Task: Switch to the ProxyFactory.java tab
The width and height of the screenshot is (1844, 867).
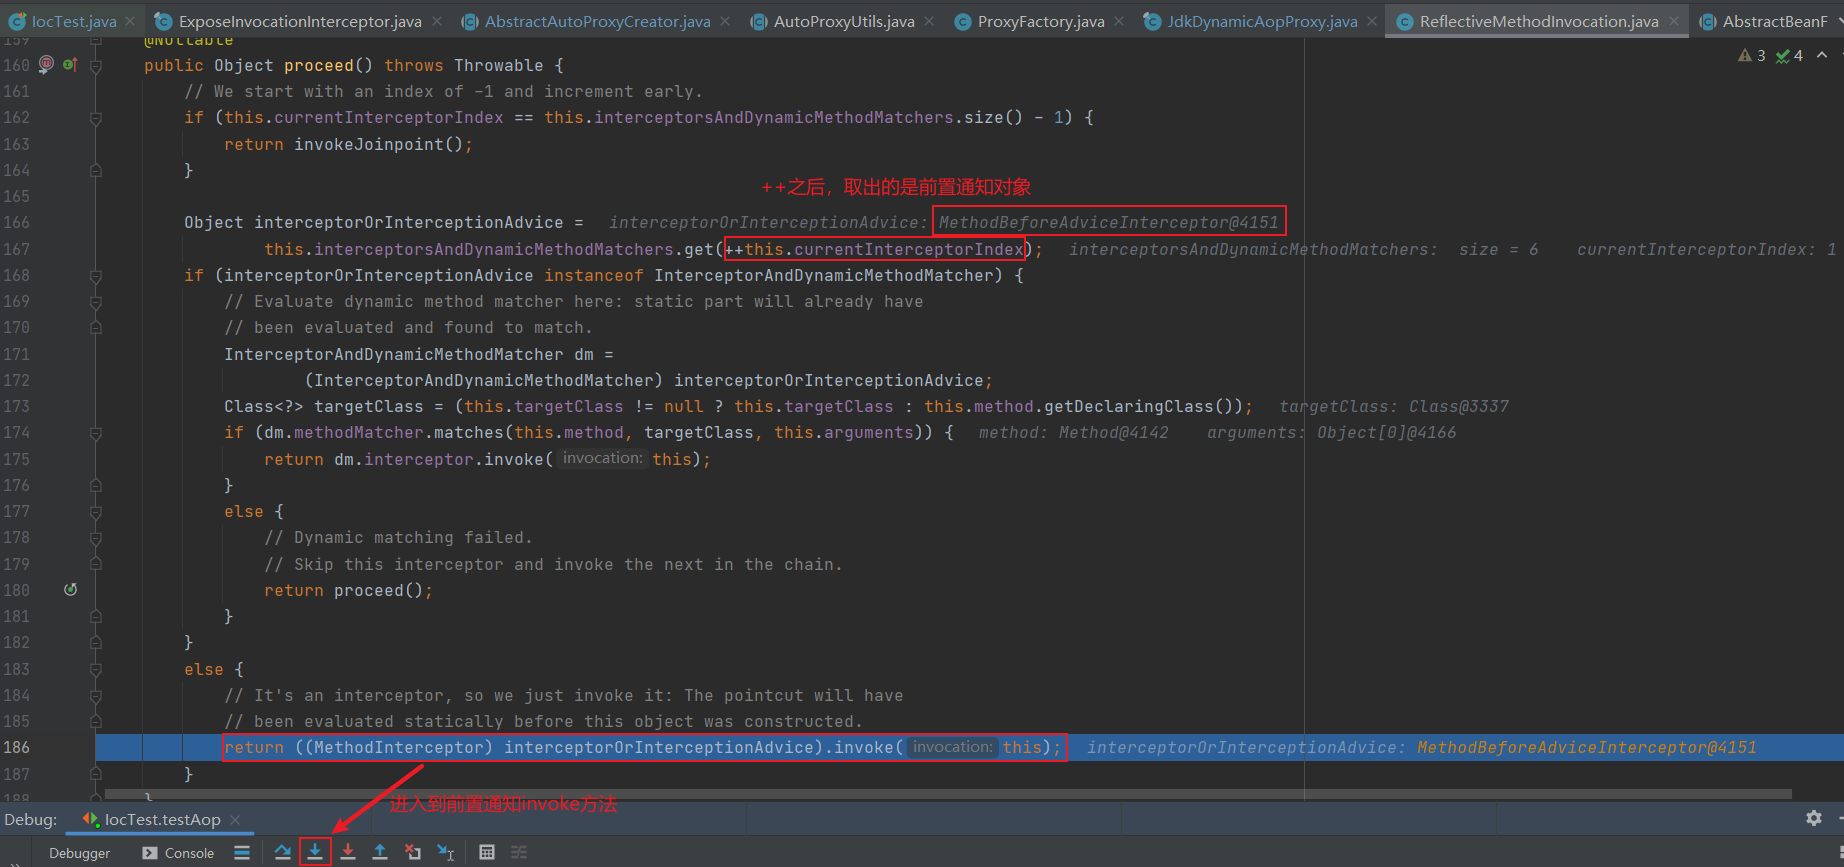Action: coord(1040,21)
